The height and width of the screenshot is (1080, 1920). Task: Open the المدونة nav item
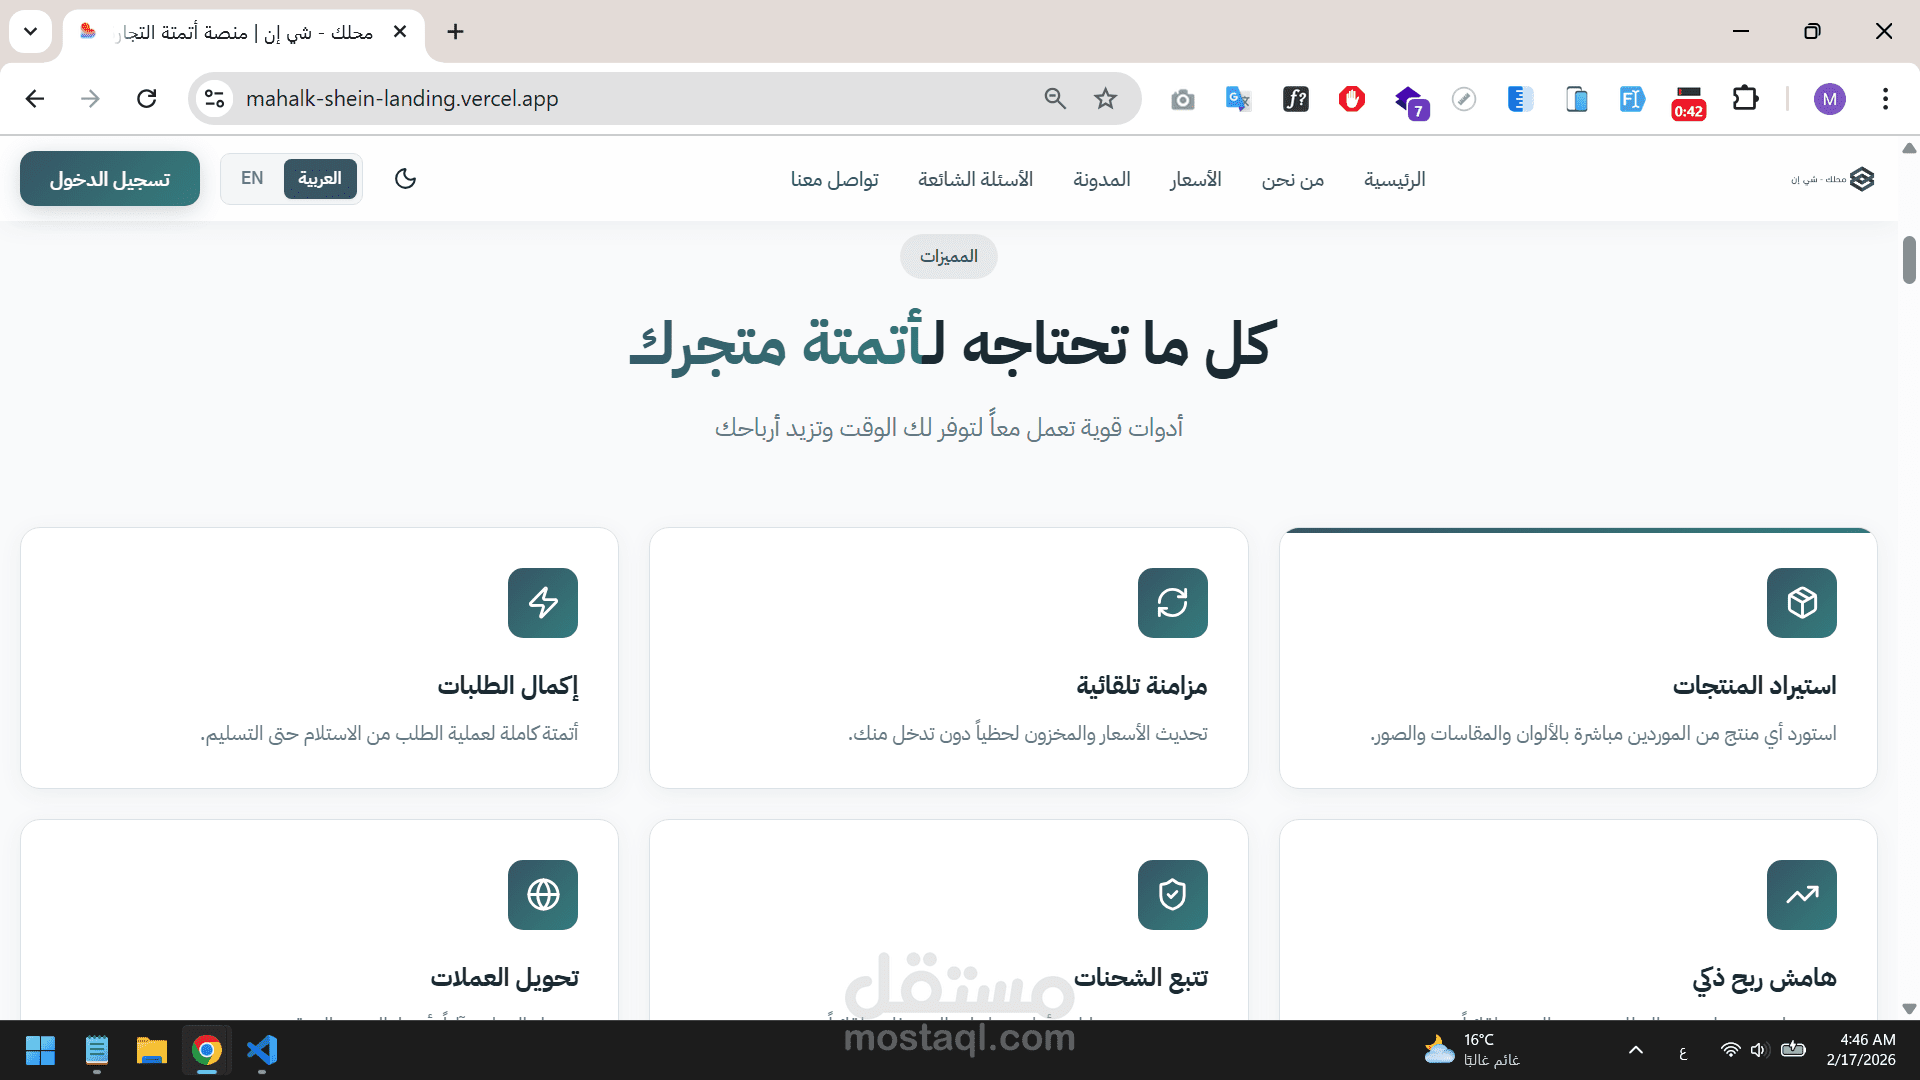point(1101,180)
